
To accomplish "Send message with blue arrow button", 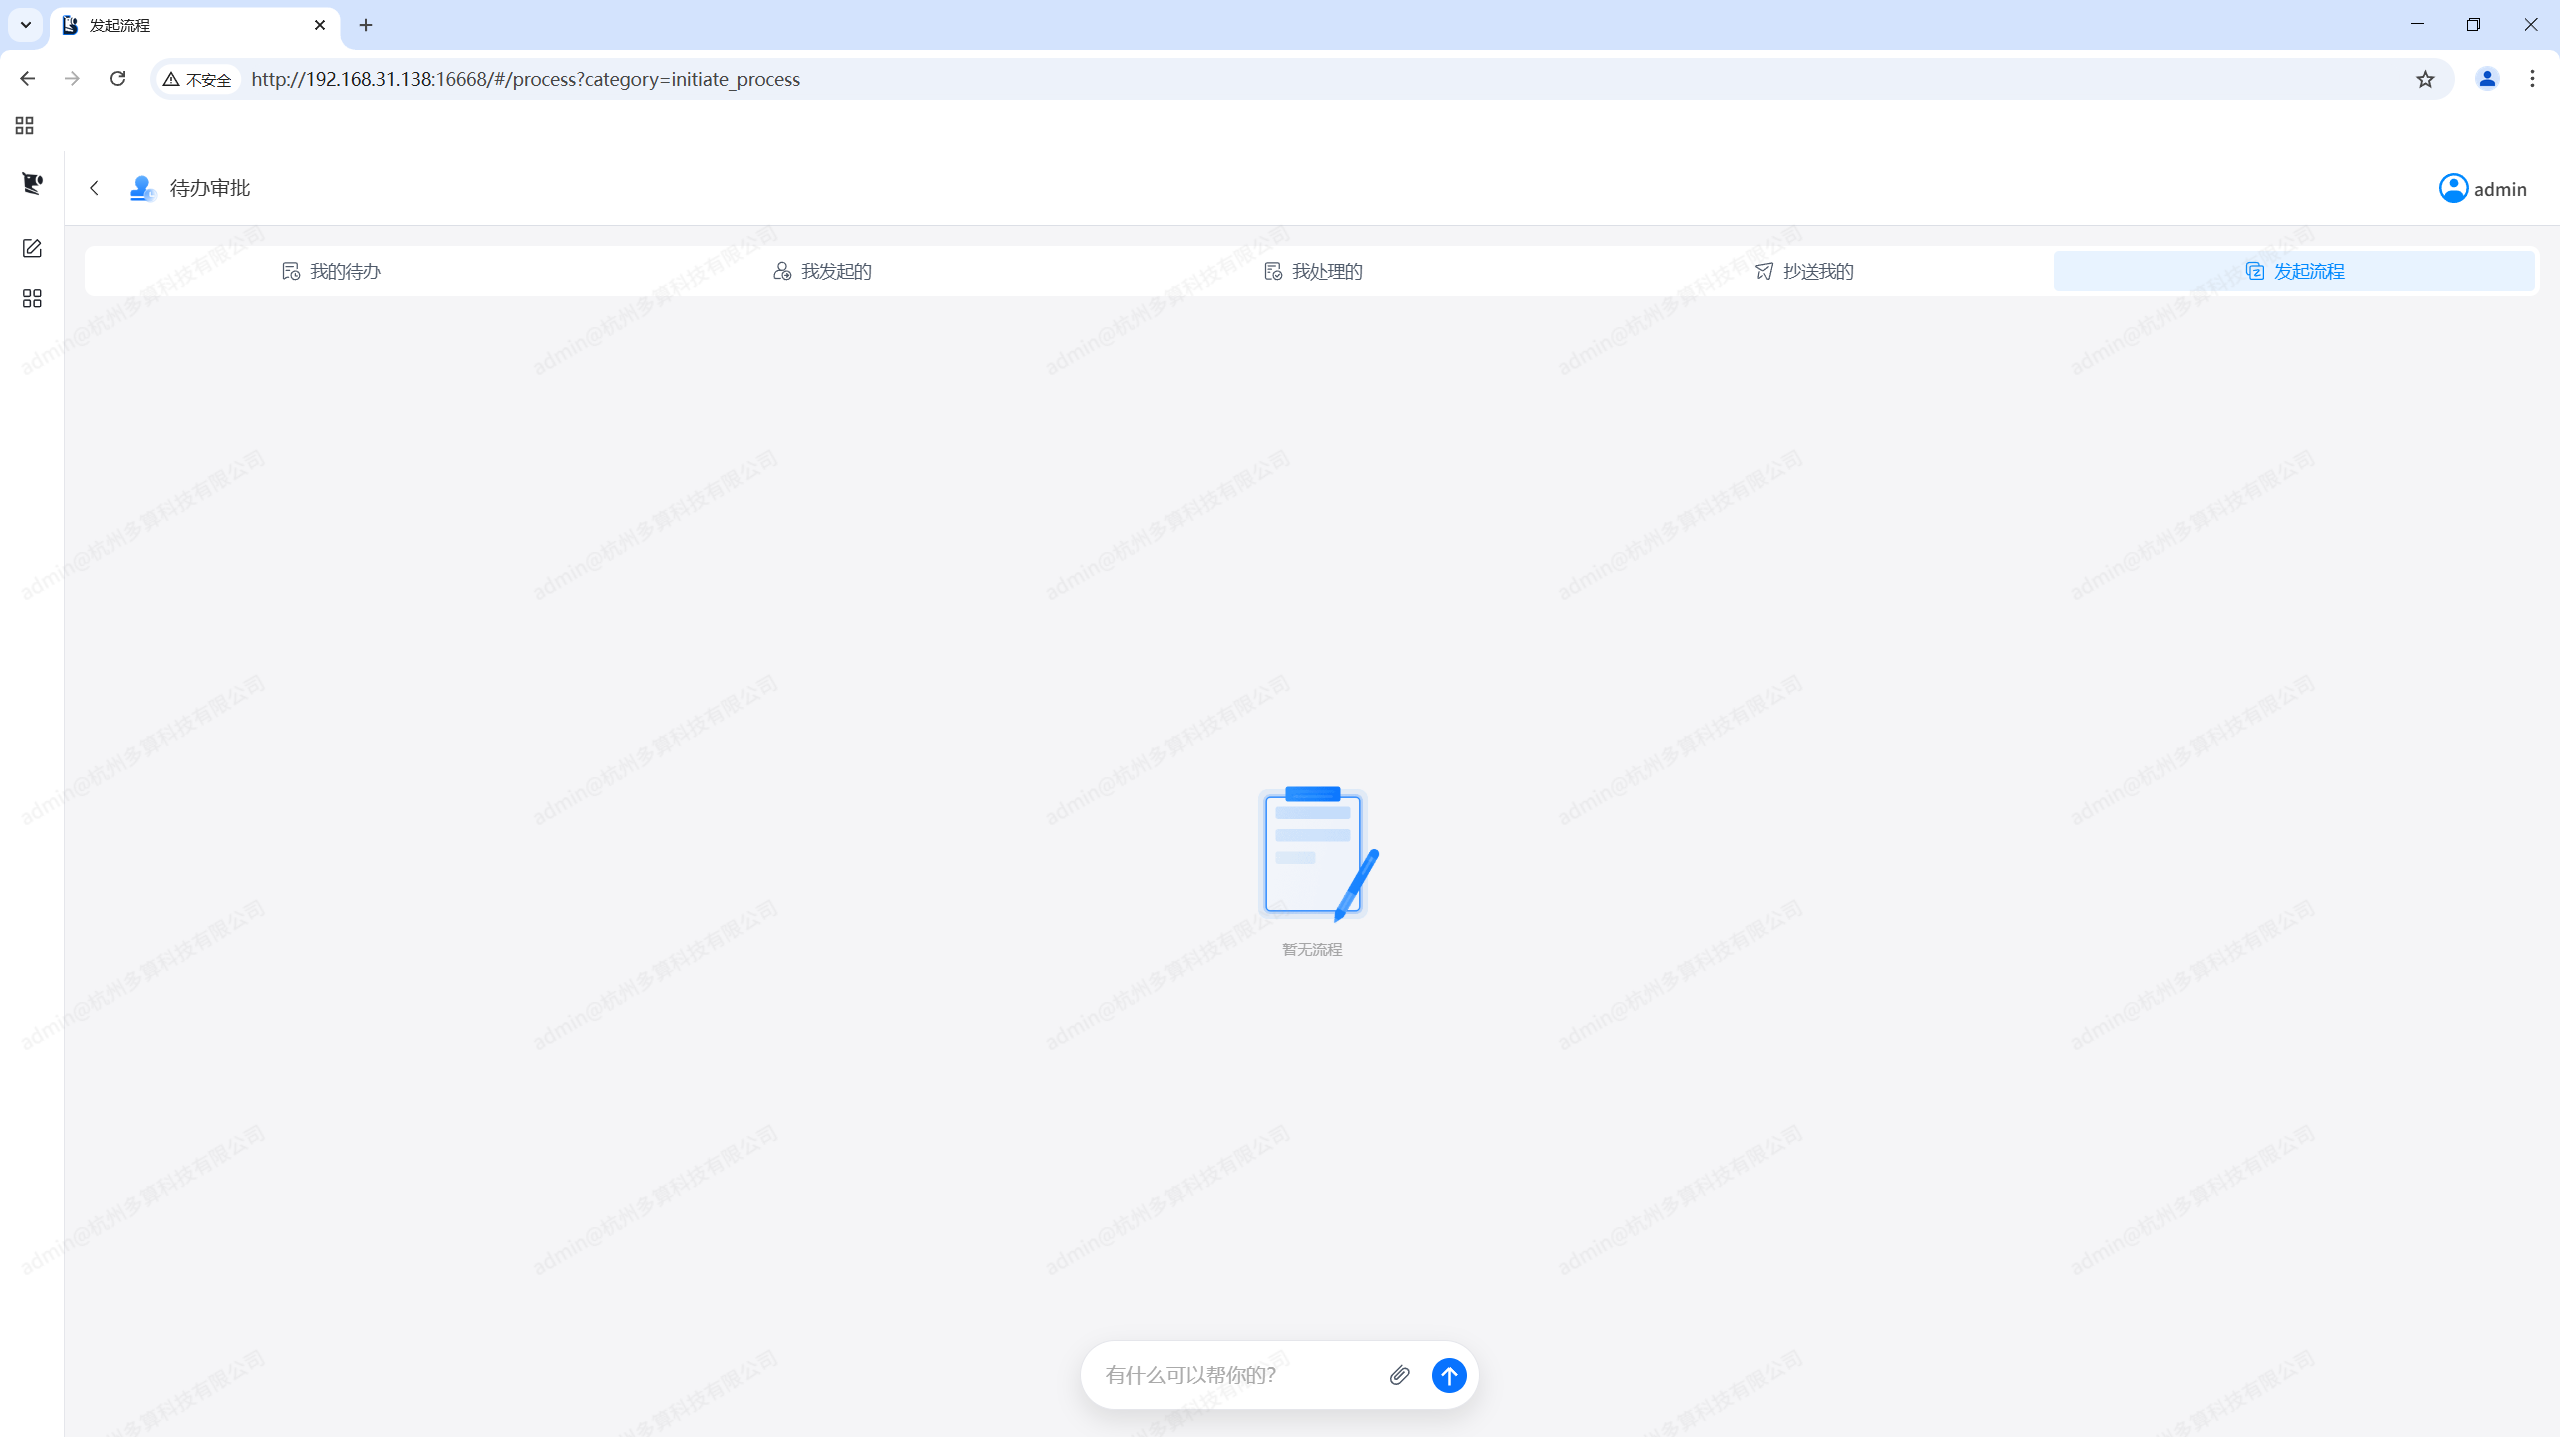I will pos(1449,1375).
